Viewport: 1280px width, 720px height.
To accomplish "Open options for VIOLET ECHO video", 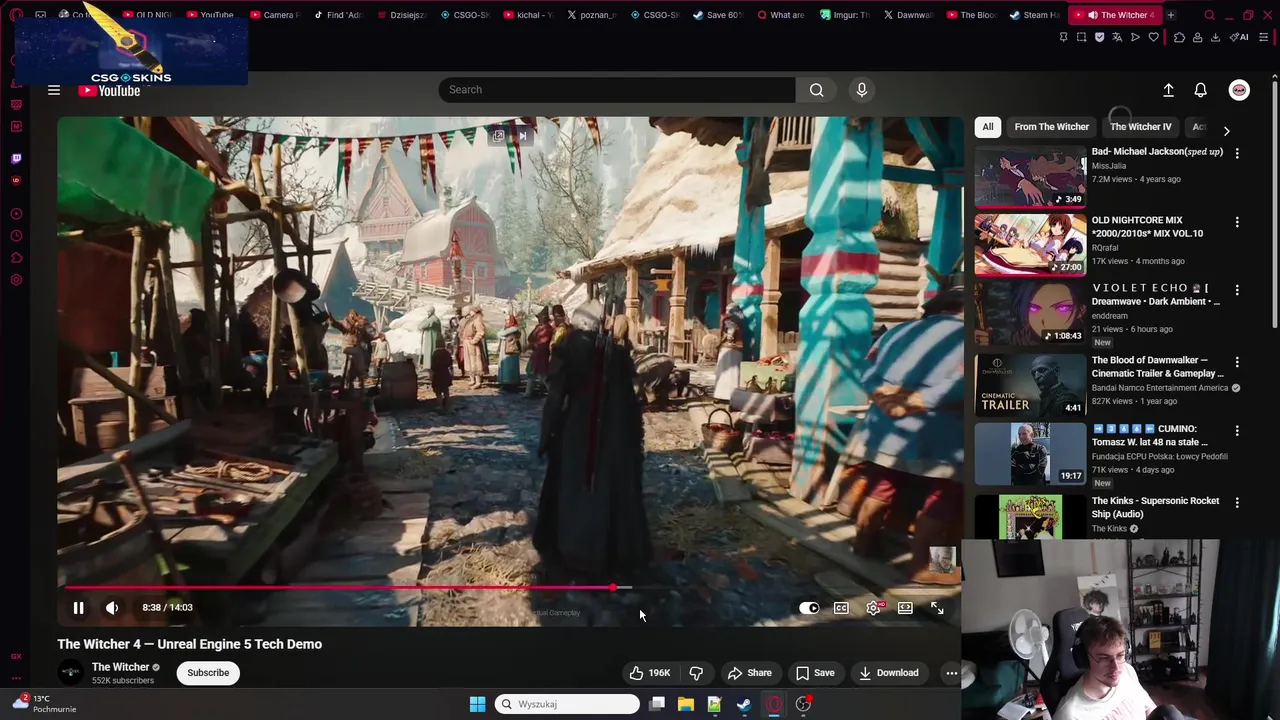I will click(x=1237, y=290).
